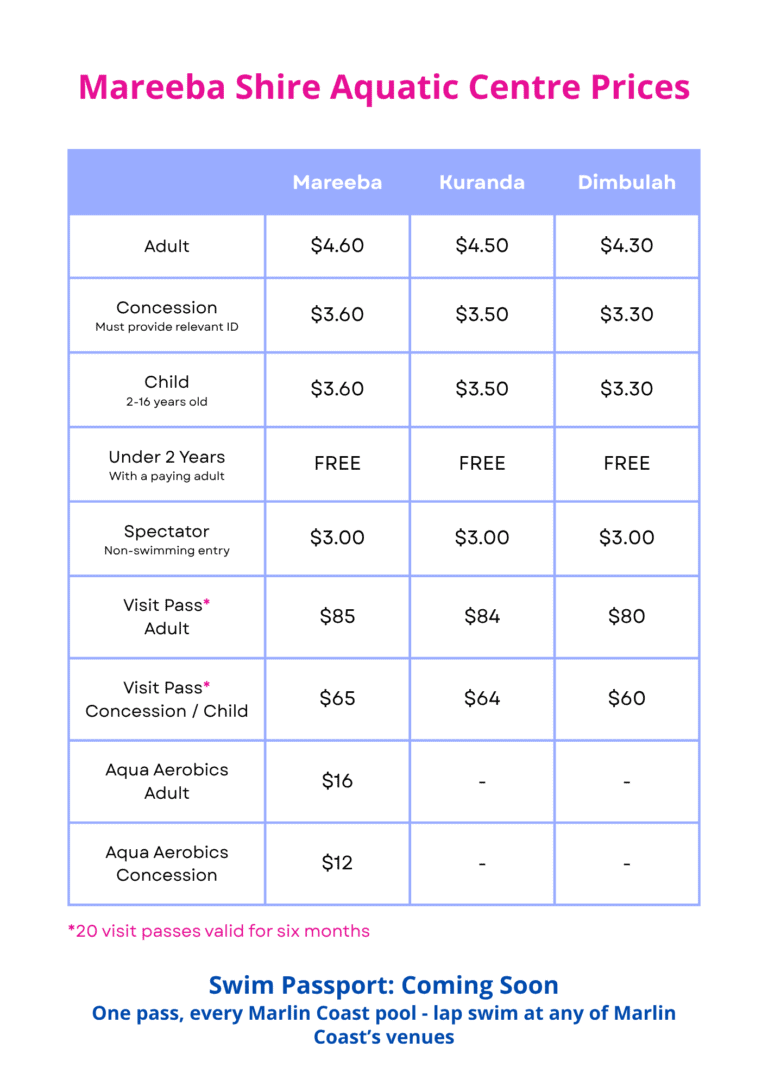This screenshot has height=1086, width=768.
Task: Select the Mareeba column header
Action: (337, 182)
